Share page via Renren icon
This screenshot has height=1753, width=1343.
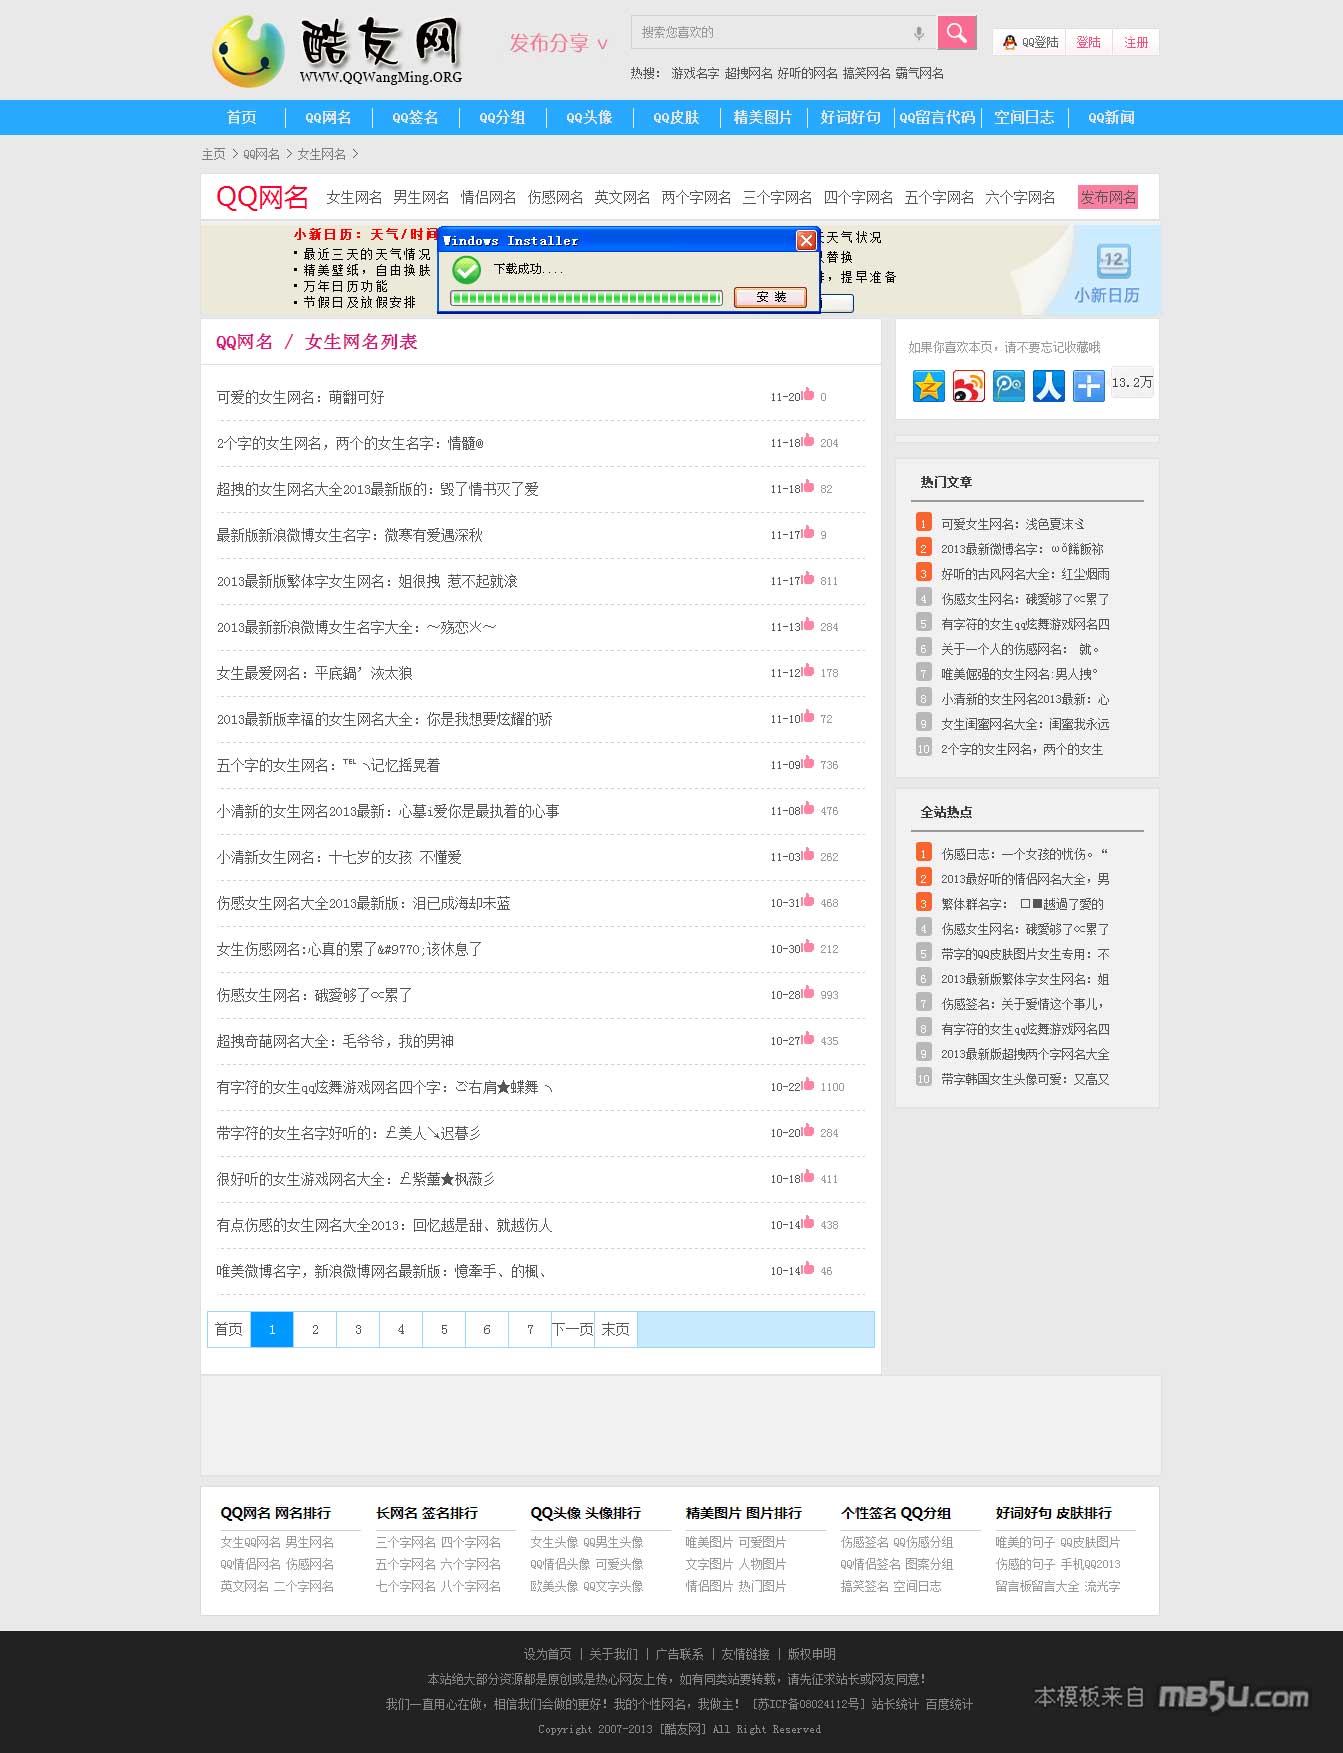1048,386
